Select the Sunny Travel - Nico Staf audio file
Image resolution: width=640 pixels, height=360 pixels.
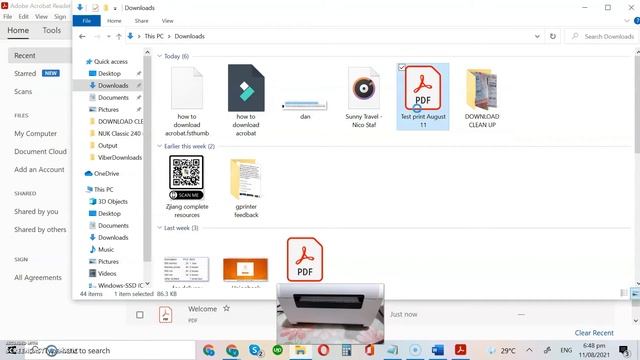point(364,97)
